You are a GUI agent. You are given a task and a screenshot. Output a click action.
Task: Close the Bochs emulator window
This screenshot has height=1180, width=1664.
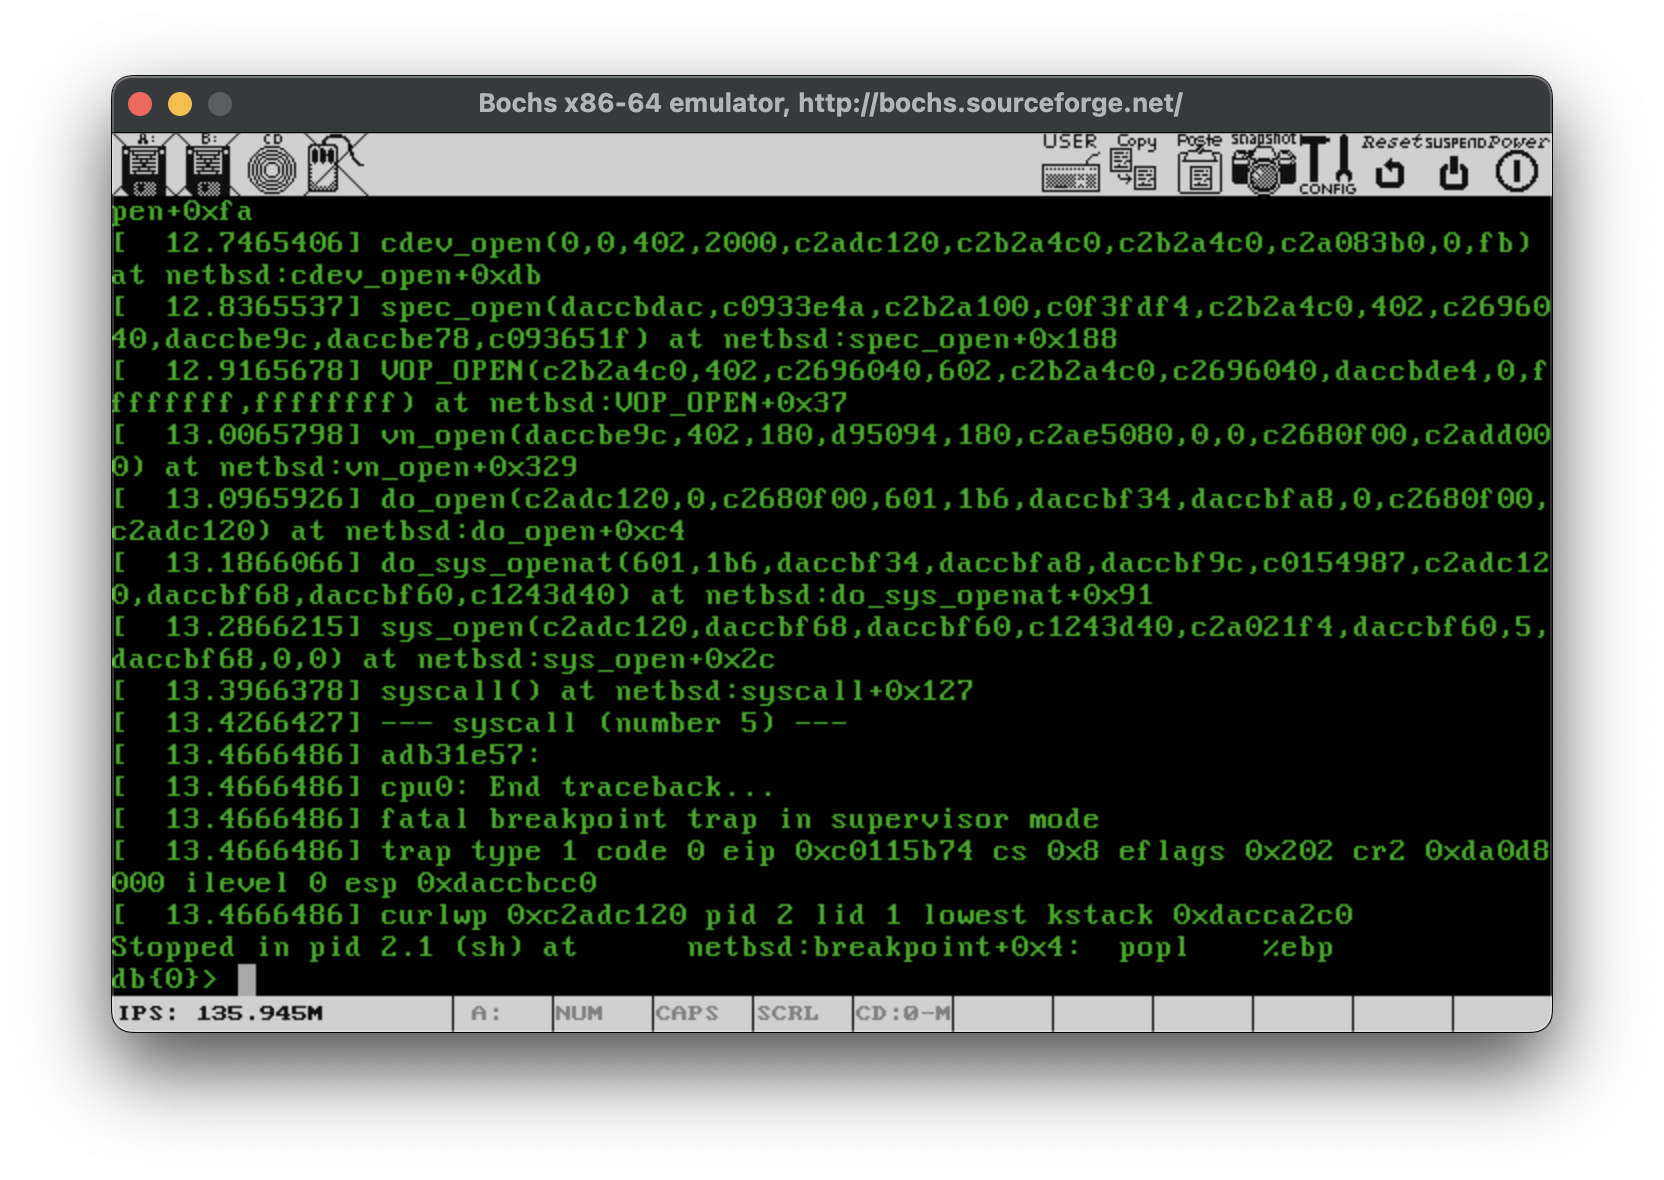pos(140,104)
